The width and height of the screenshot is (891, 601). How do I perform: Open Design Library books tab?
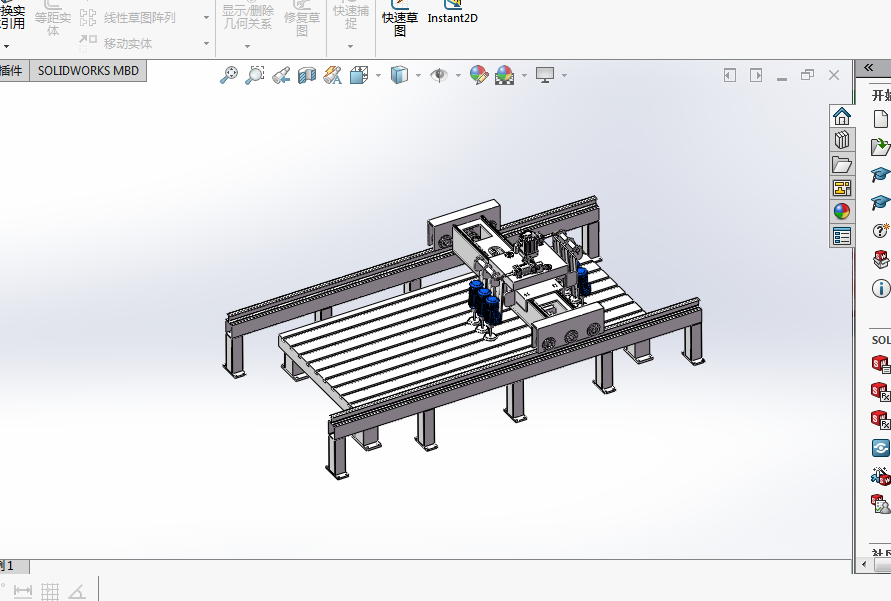[842, 140]
